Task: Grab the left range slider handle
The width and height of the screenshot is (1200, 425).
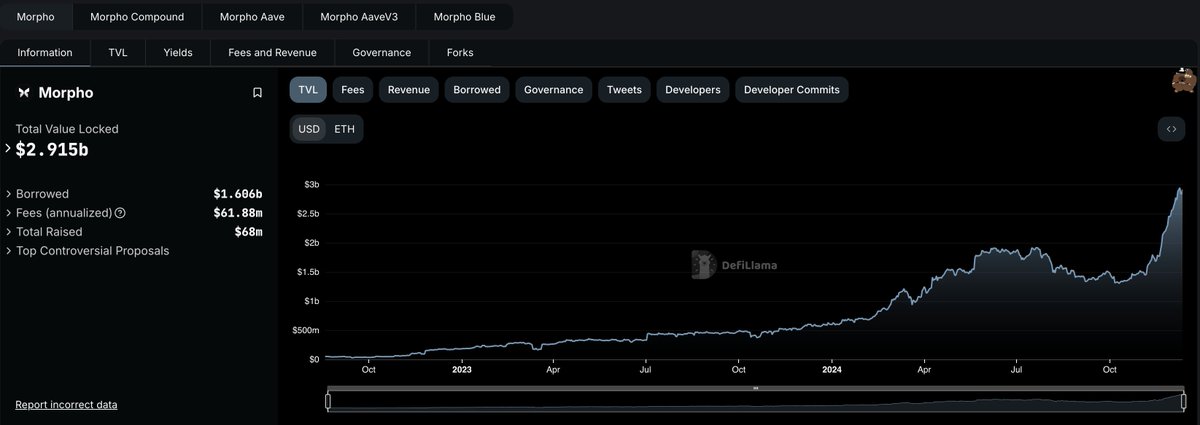Action: click(328, 401)
